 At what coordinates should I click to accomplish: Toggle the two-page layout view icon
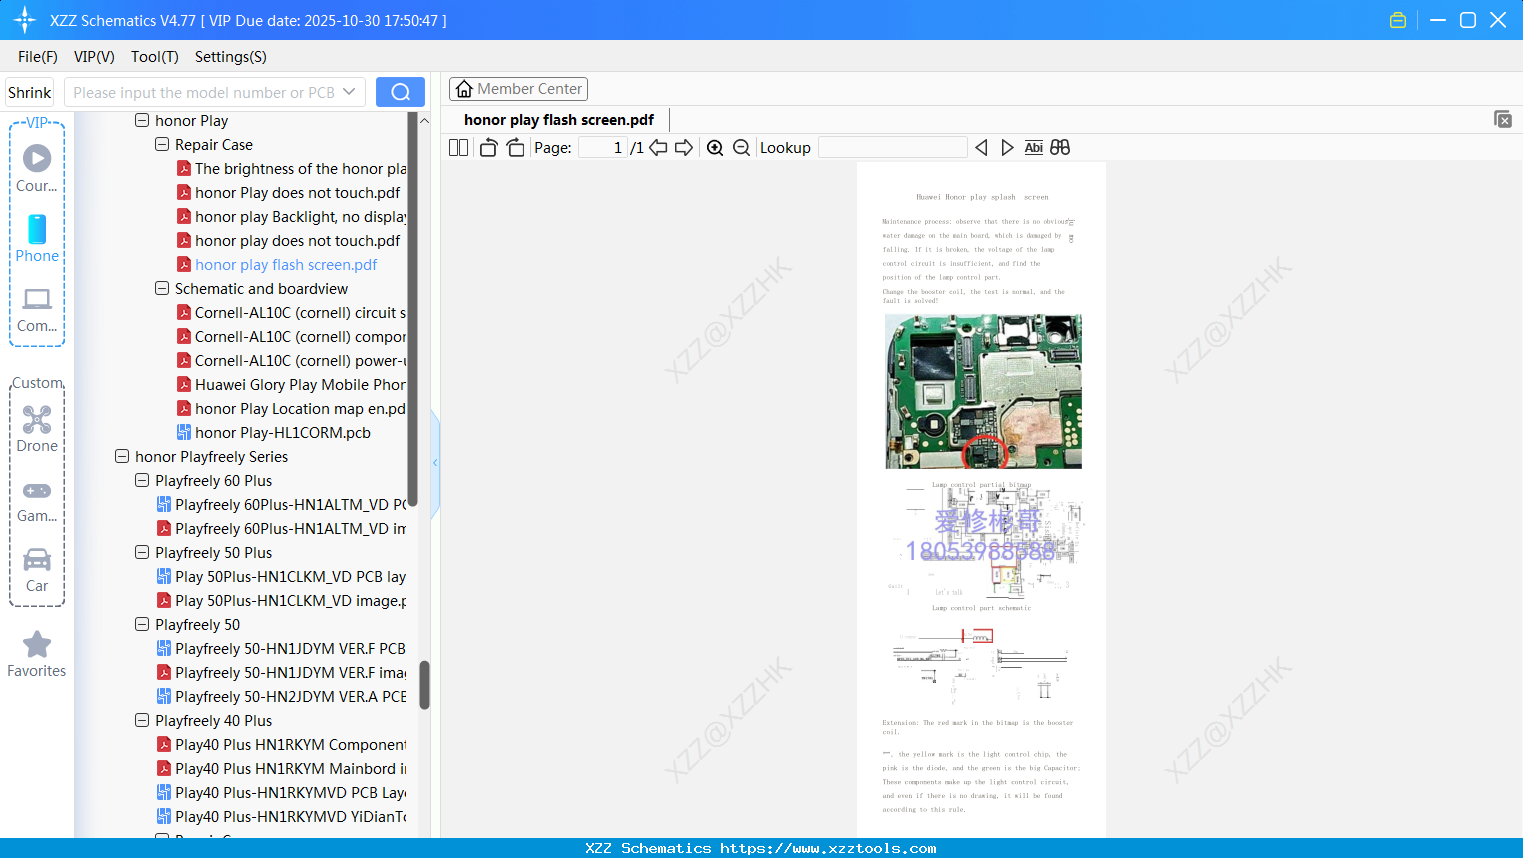[459, 148]
